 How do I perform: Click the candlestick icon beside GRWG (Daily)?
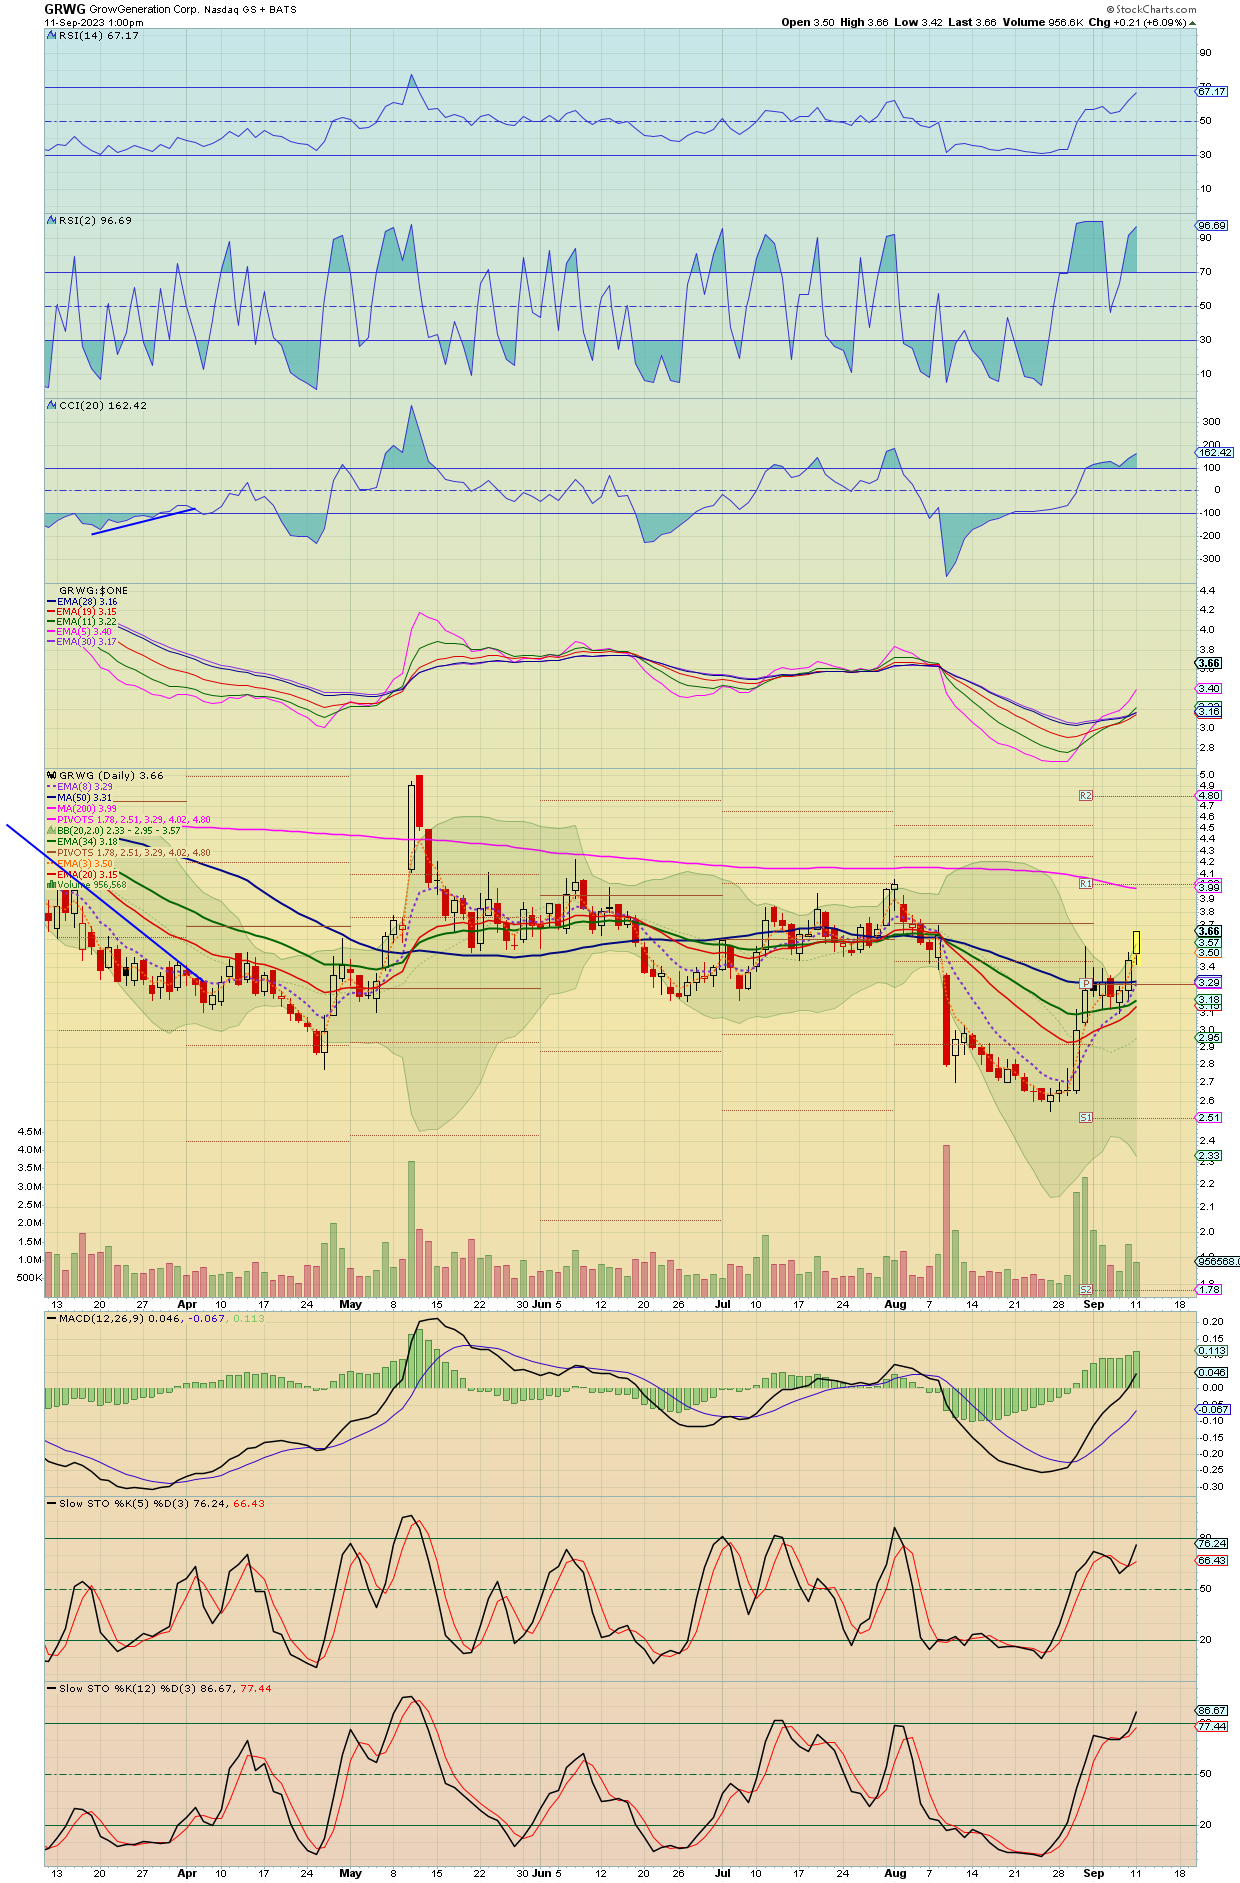coord(52,775)
